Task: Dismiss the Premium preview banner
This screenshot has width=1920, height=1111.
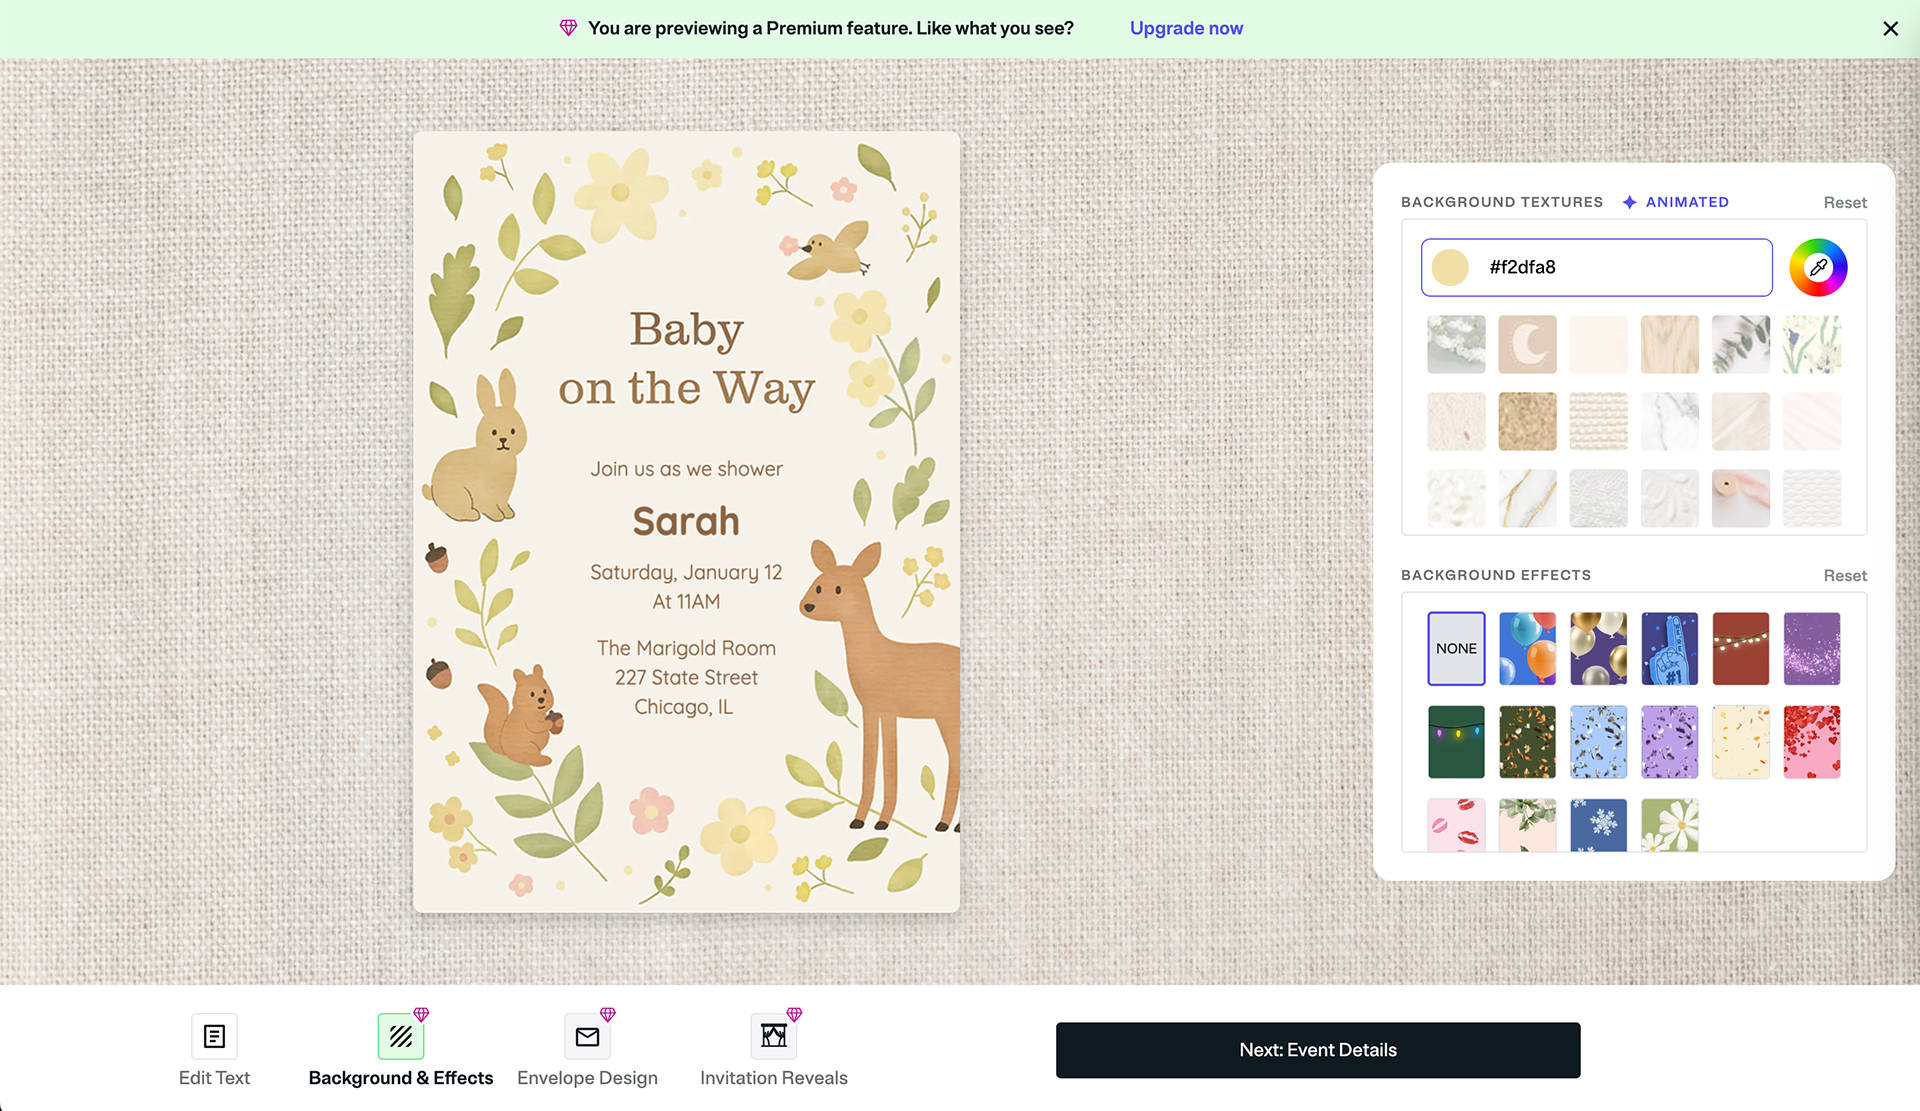Action: (x=1889, y=29)
